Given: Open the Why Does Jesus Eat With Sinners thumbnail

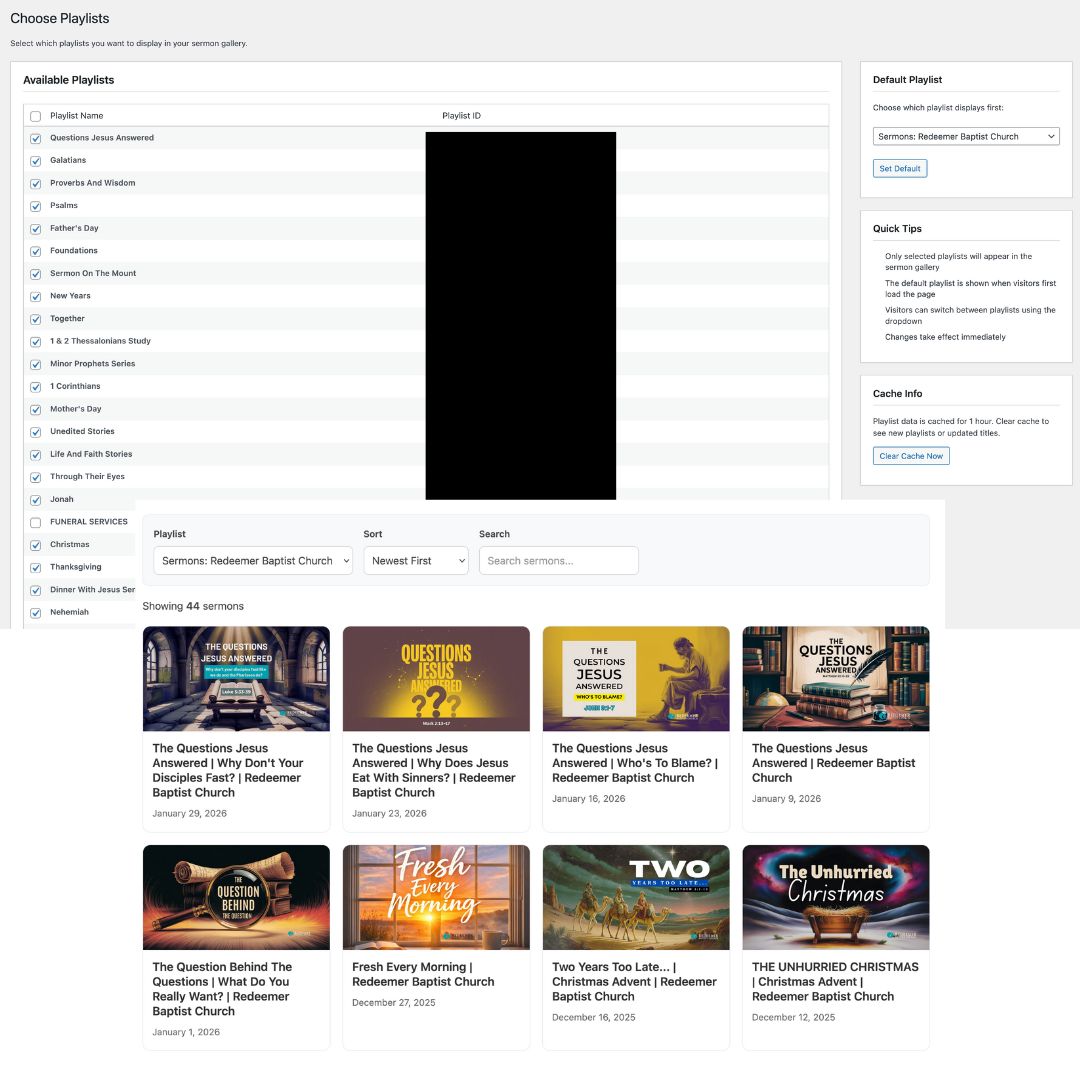Looking at the screenshot, I should coord(436,679).
